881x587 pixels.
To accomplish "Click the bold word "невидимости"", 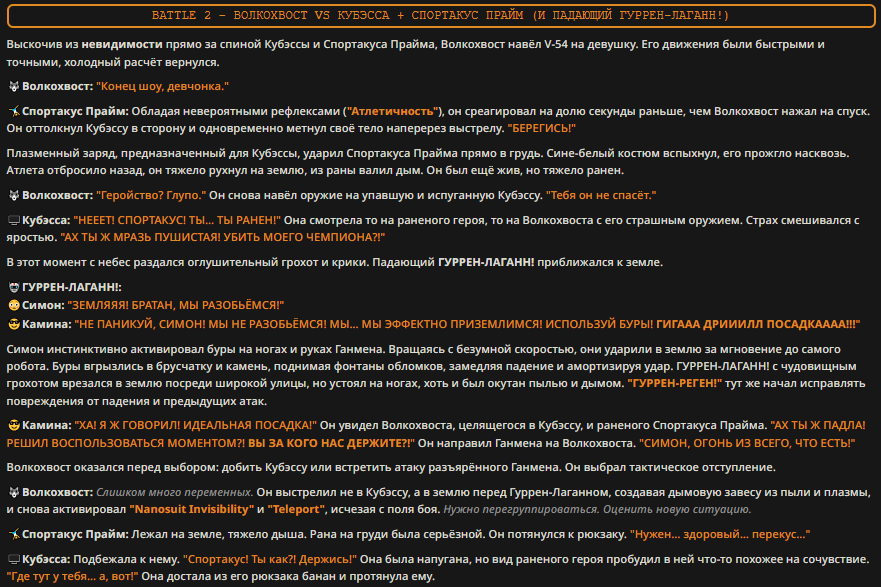I will tap(122, 44).
